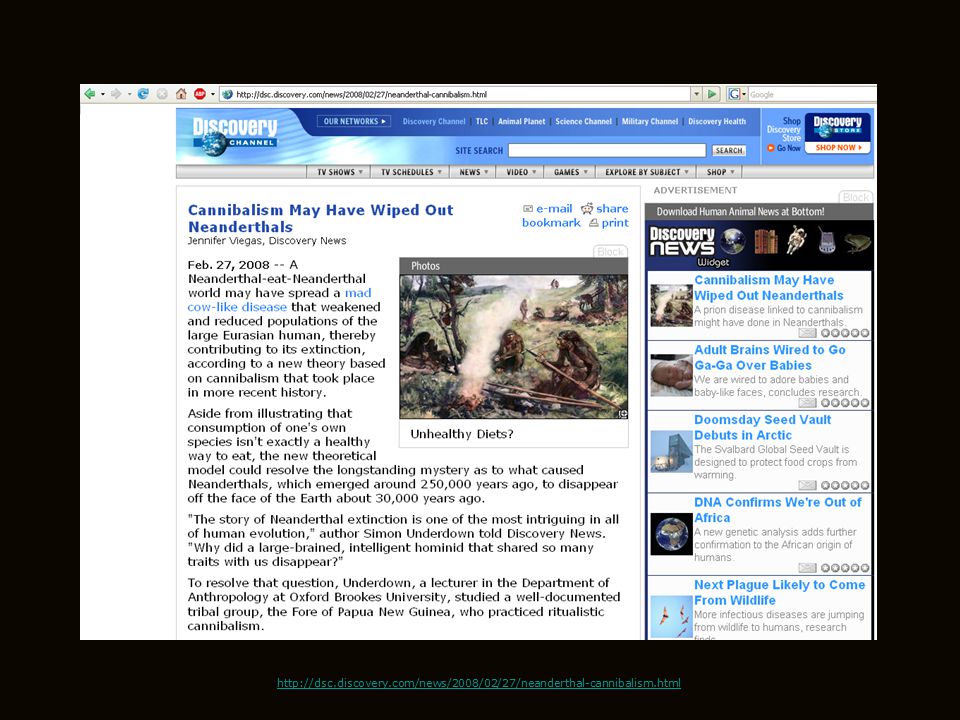Image resolution: width=960 pixels, height=720 pixels.
Task: Open the Military Channel network link
Action: [x=650, y=121]
